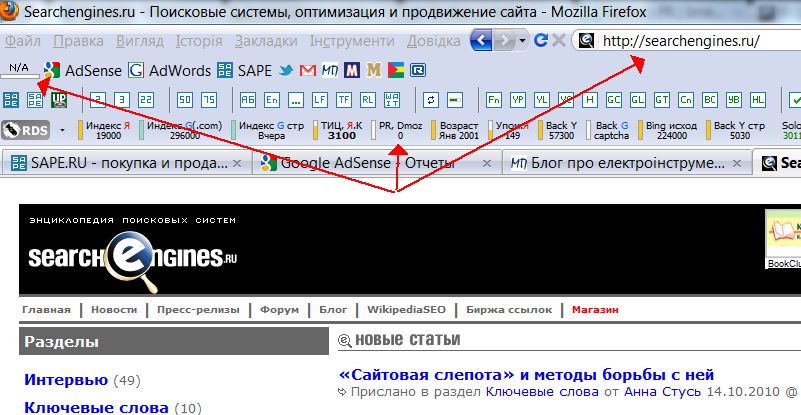The width and height of the screenshot is (801, 415).
Task: Click the first filled SAPE toolbar icon
Action: [x=11, y=100]
